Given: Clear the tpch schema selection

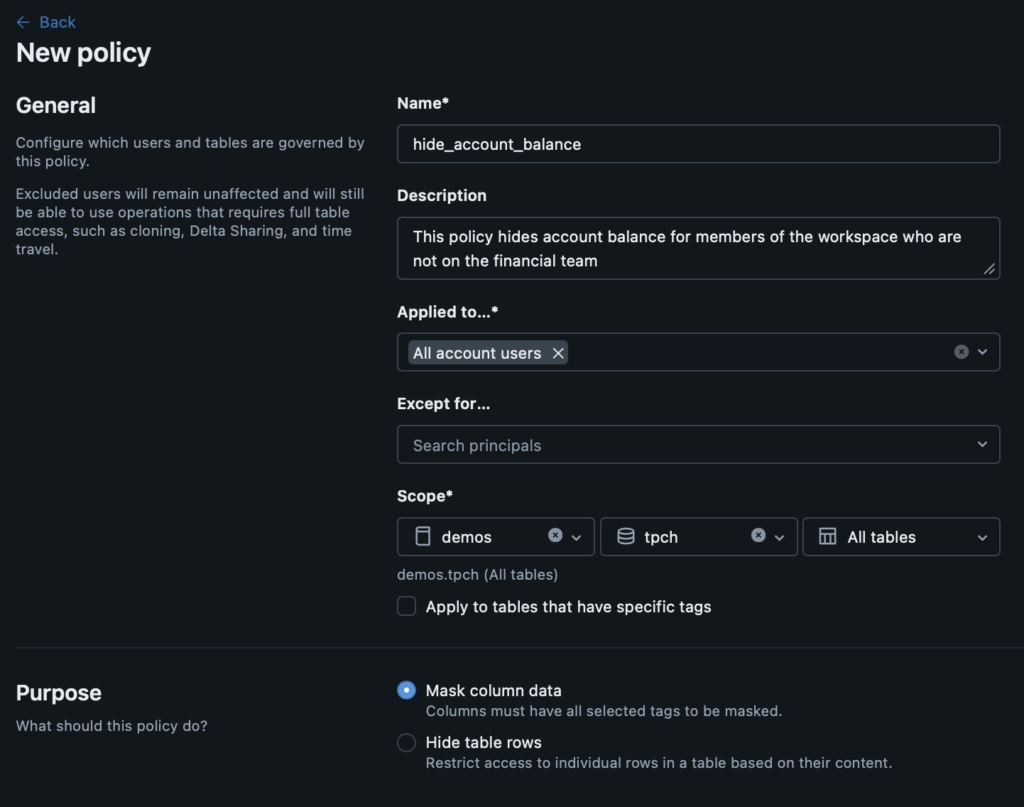Looking at the screenshot, I should coord(758,536).
